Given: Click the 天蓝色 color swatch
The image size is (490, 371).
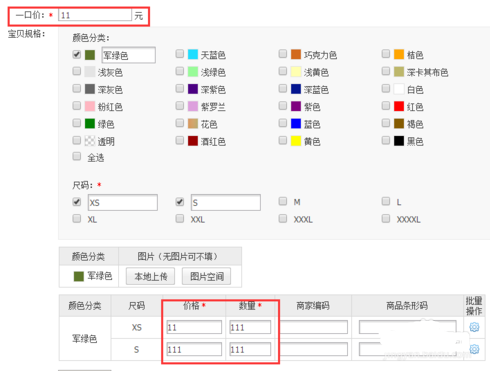Looking at the screenshot, I should pos(193,54).
